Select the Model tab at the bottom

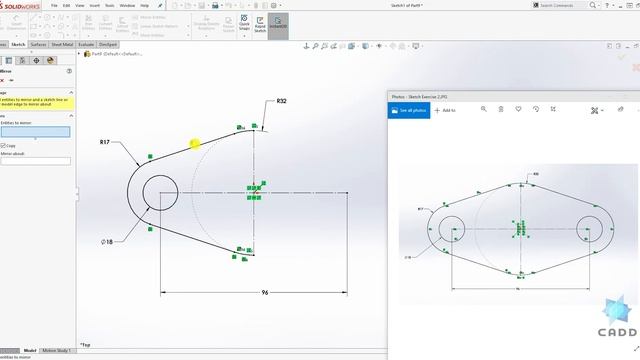30,351
